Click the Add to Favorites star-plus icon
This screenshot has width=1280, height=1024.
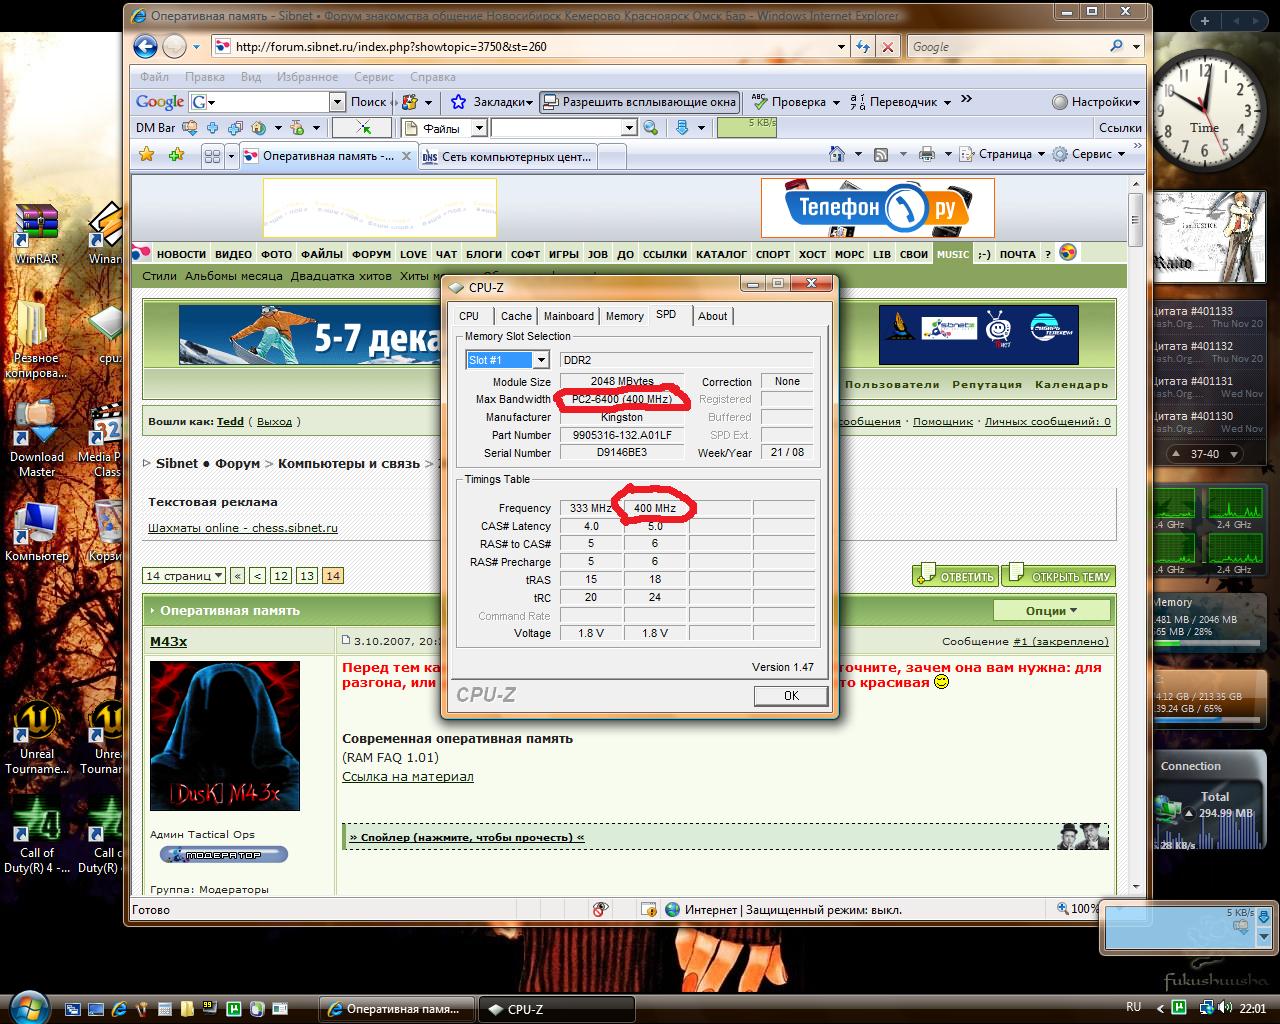coord(176,154)
